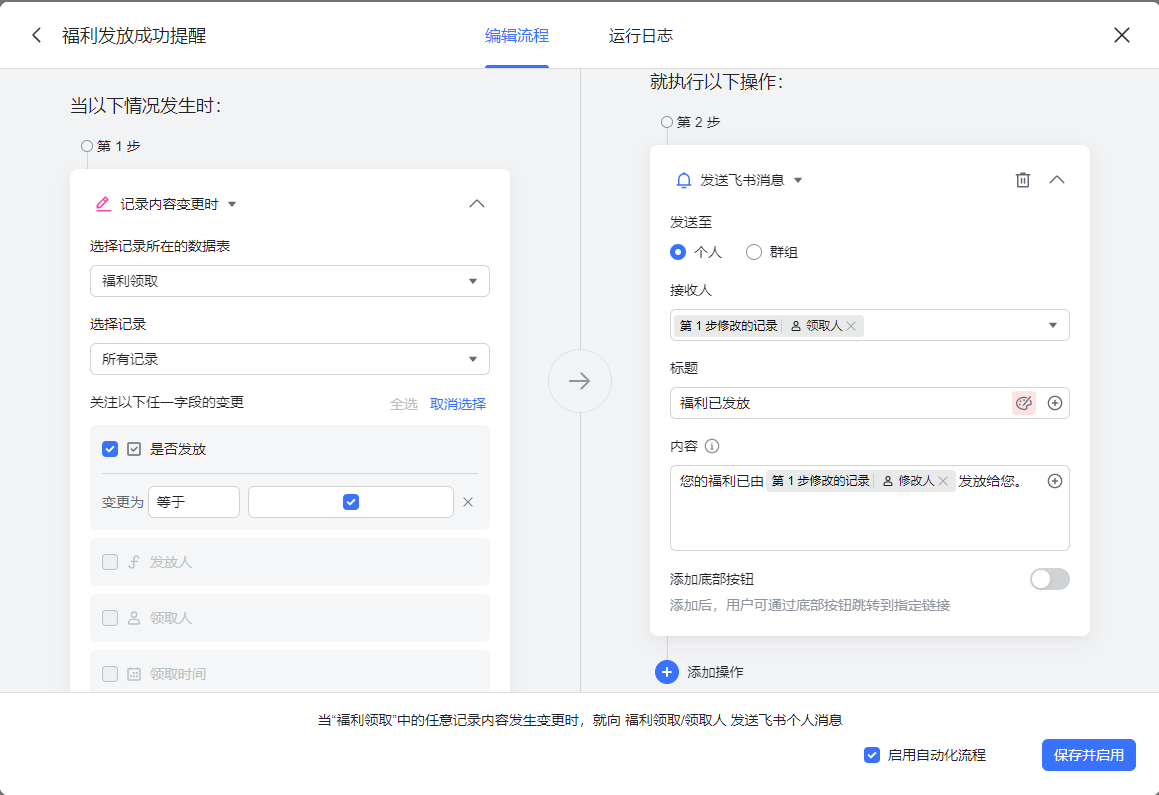
Task: Collapse the 记录内容变更时 trigger card
Action: point(477,204)
